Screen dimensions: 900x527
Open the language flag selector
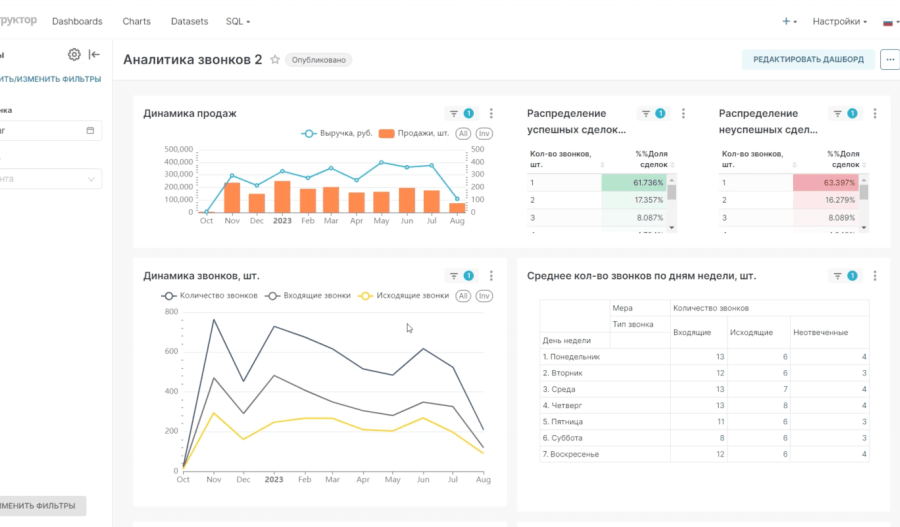point(888,21)
